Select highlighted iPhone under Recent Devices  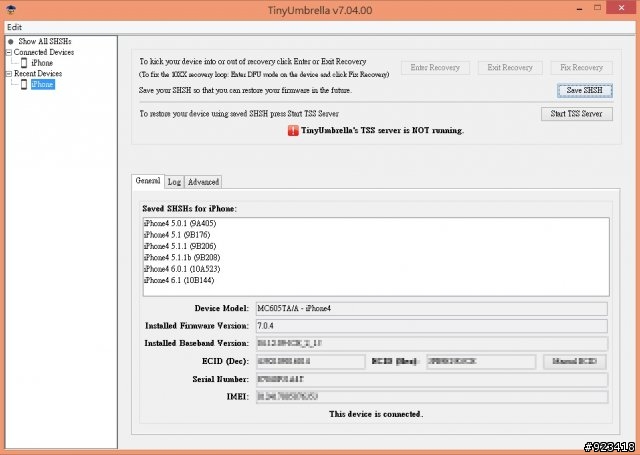[42, 84]
